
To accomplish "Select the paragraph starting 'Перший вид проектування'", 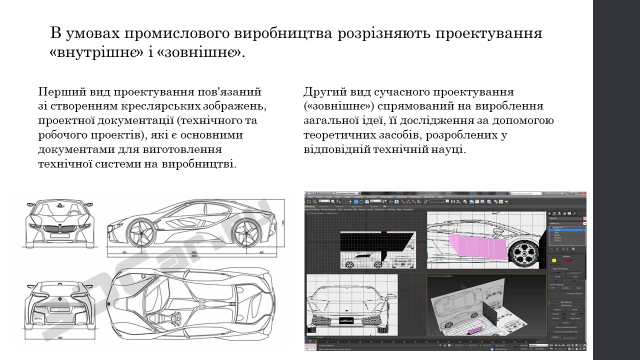I will [152, 127].
